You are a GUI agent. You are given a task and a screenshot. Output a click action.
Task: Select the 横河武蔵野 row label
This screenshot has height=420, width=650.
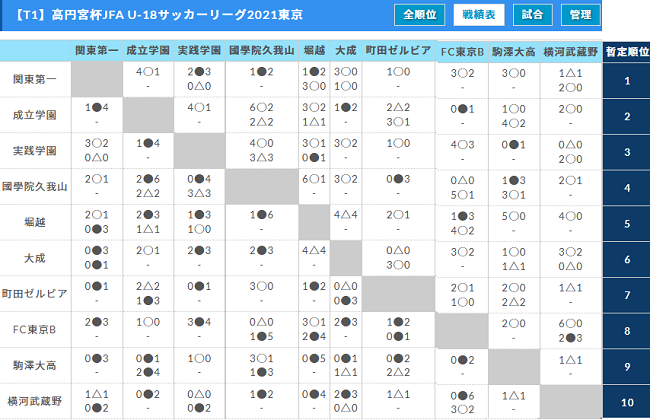tap(35, 401)
